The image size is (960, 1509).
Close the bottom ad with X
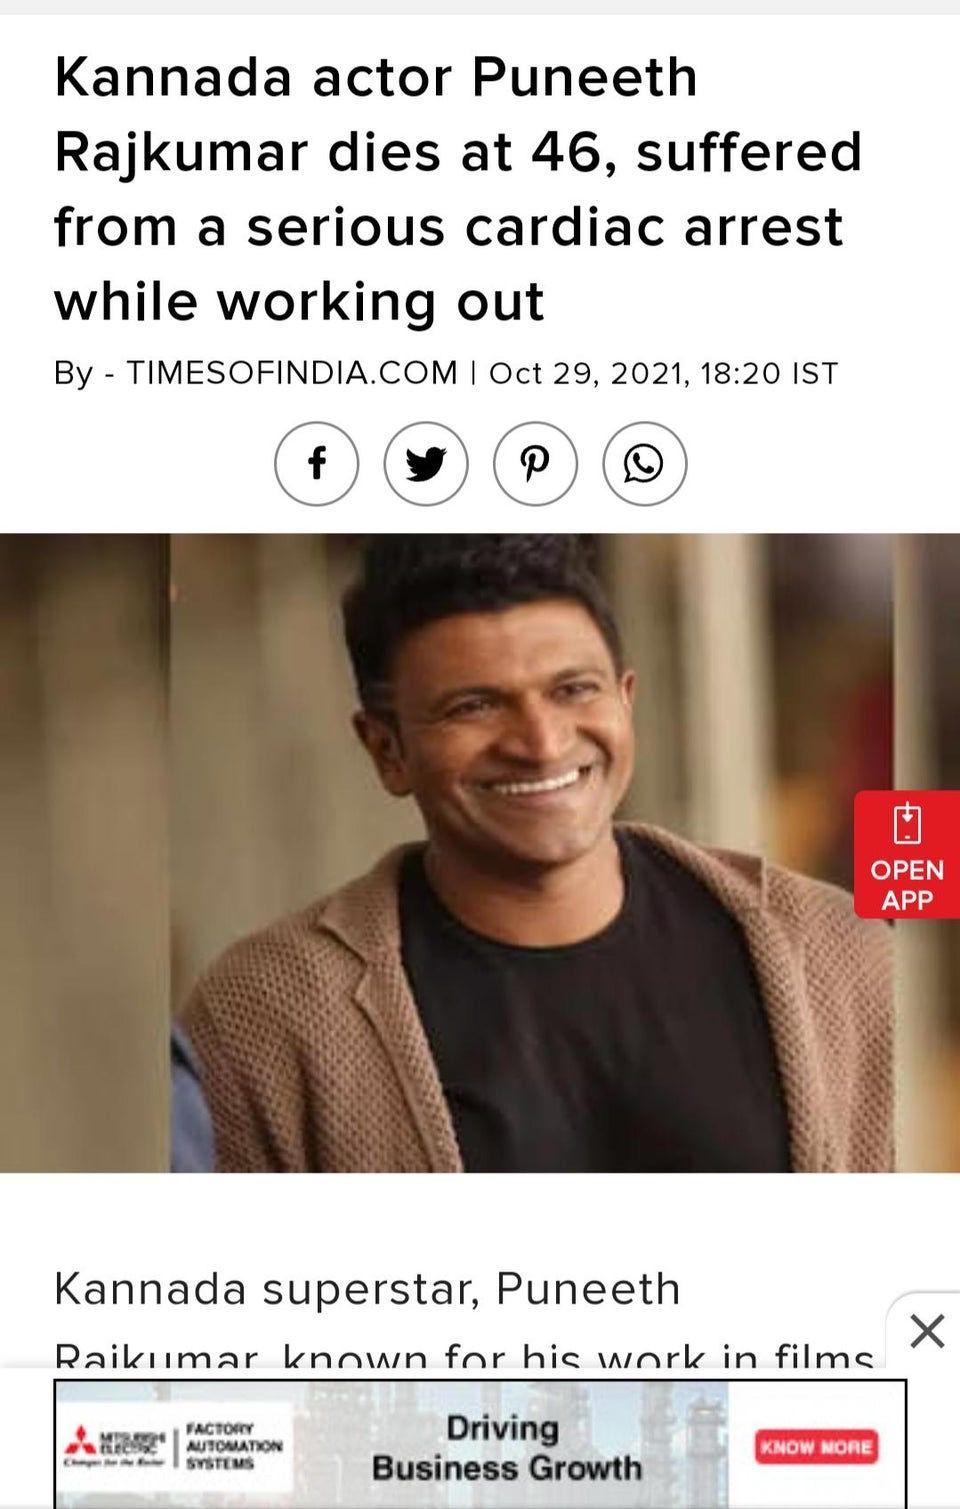[927, 1331]
